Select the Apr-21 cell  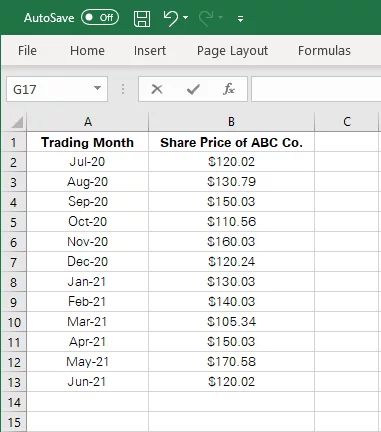[88, 342]
